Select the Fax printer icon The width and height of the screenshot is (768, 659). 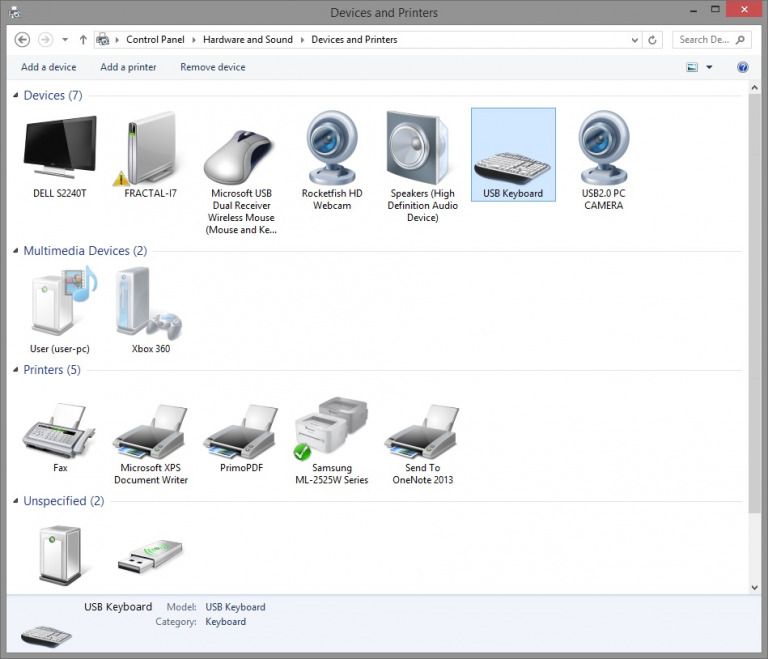tap(60, 432)
